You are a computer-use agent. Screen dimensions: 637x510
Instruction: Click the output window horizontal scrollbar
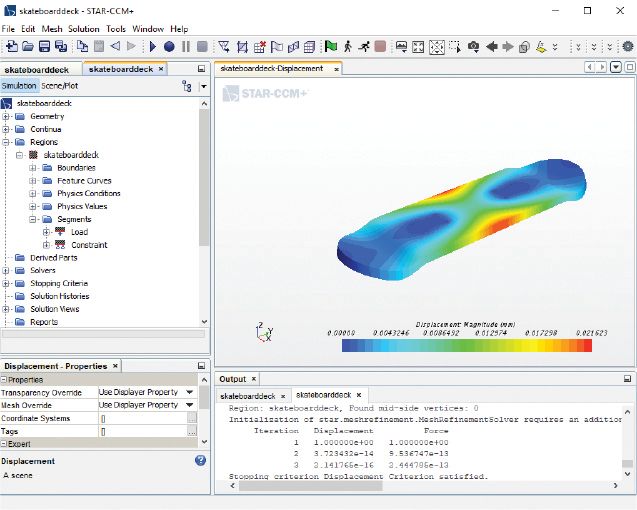(x=311, y=486)
